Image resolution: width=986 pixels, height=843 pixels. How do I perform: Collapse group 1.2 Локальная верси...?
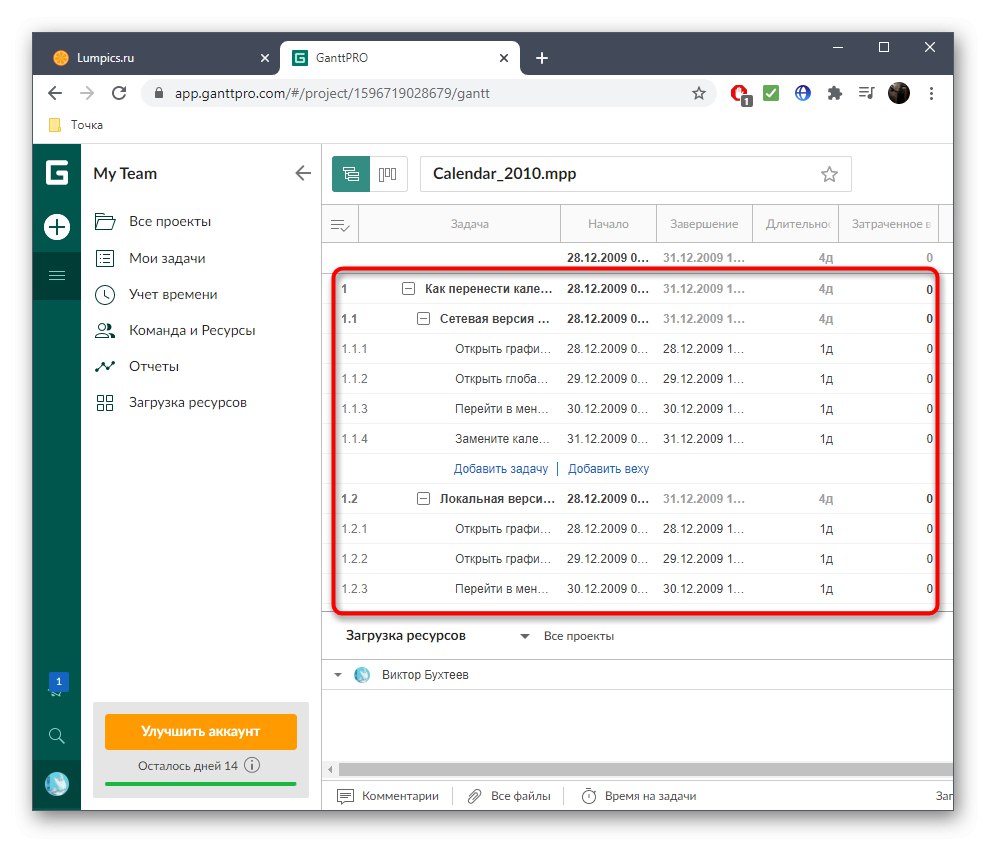click(x=423, y=499)
